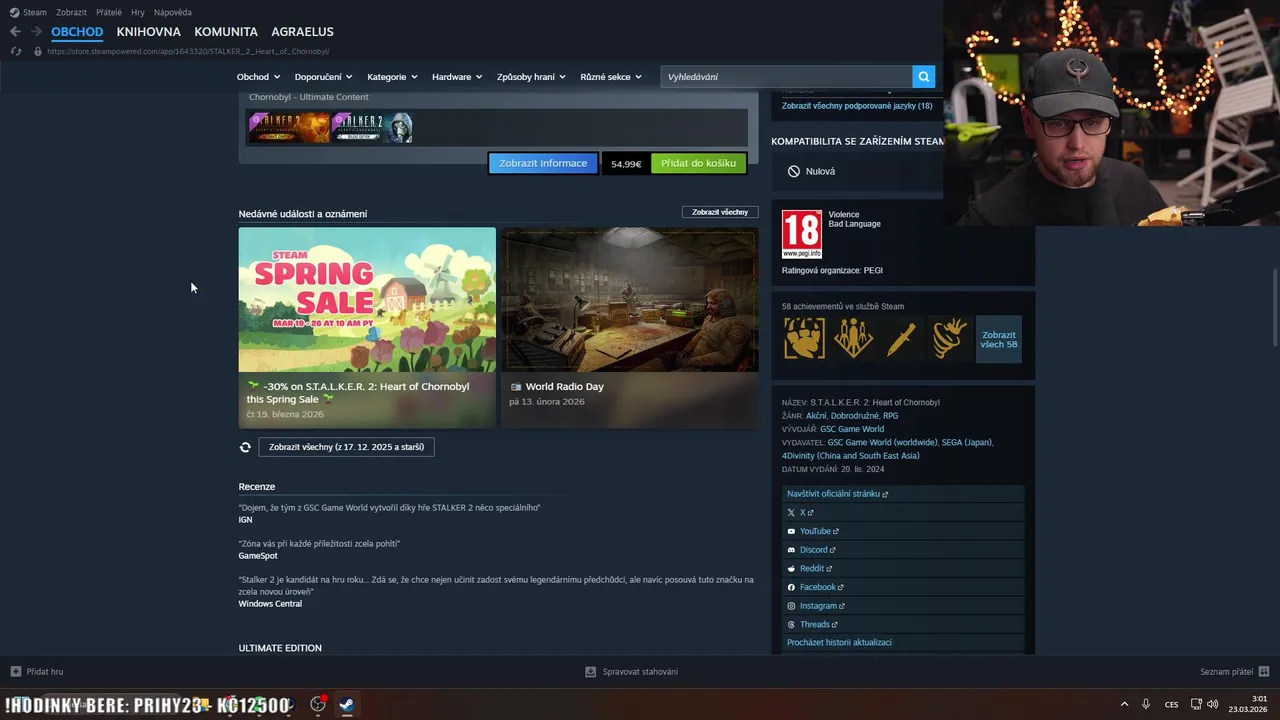Viewport: 1280px width, 720px height.
Task: Focus the Vyhledávání search field
Action: click(786, 76)
